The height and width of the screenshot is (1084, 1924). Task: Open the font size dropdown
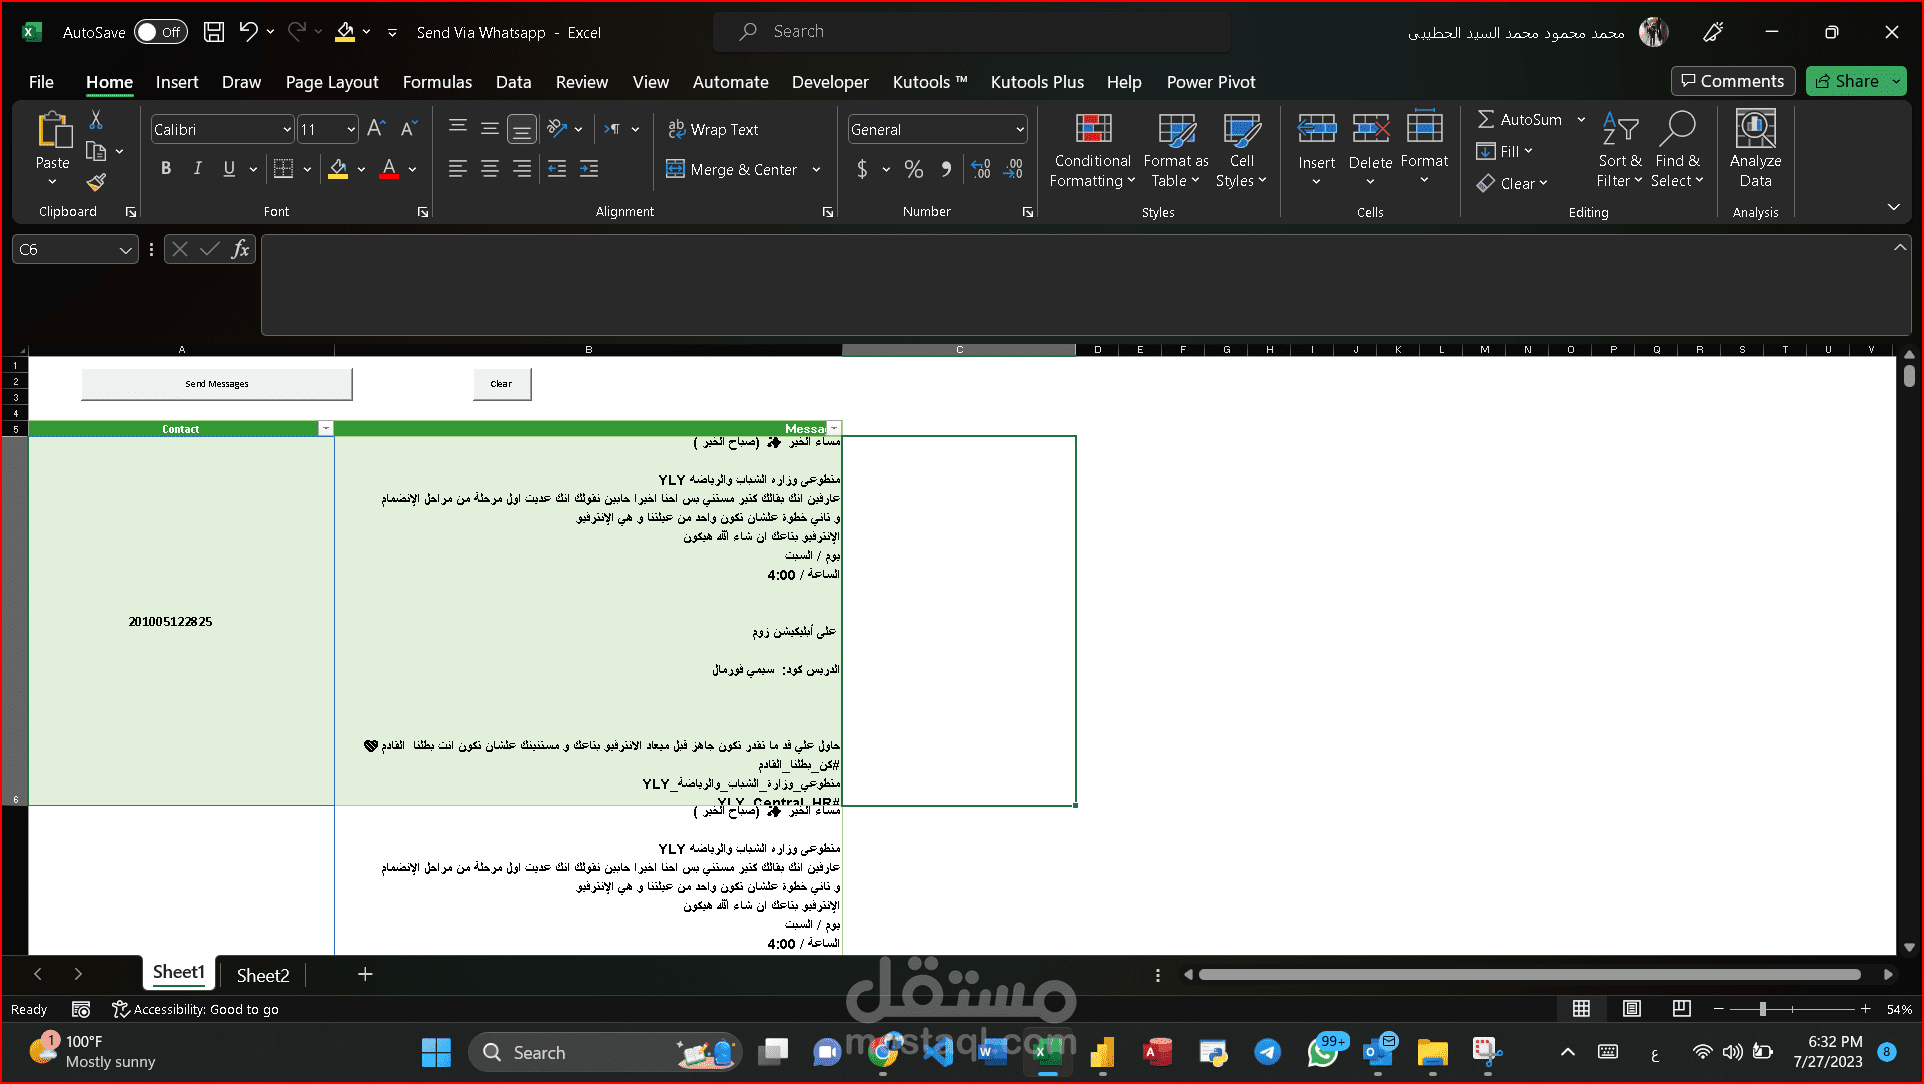tap(350, 129)
